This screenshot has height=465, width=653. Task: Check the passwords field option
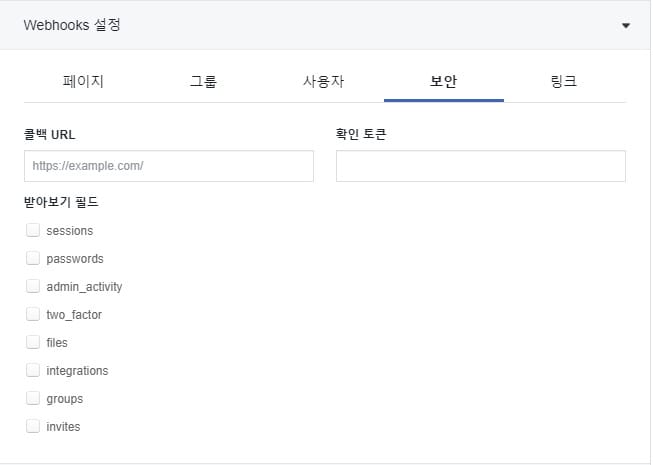[33, 258]
